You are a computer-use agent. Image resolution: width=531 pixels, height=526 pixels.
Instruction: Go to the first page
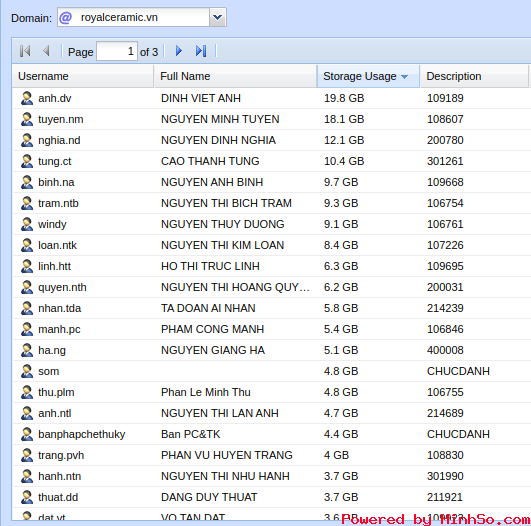[x=25, y=51]
